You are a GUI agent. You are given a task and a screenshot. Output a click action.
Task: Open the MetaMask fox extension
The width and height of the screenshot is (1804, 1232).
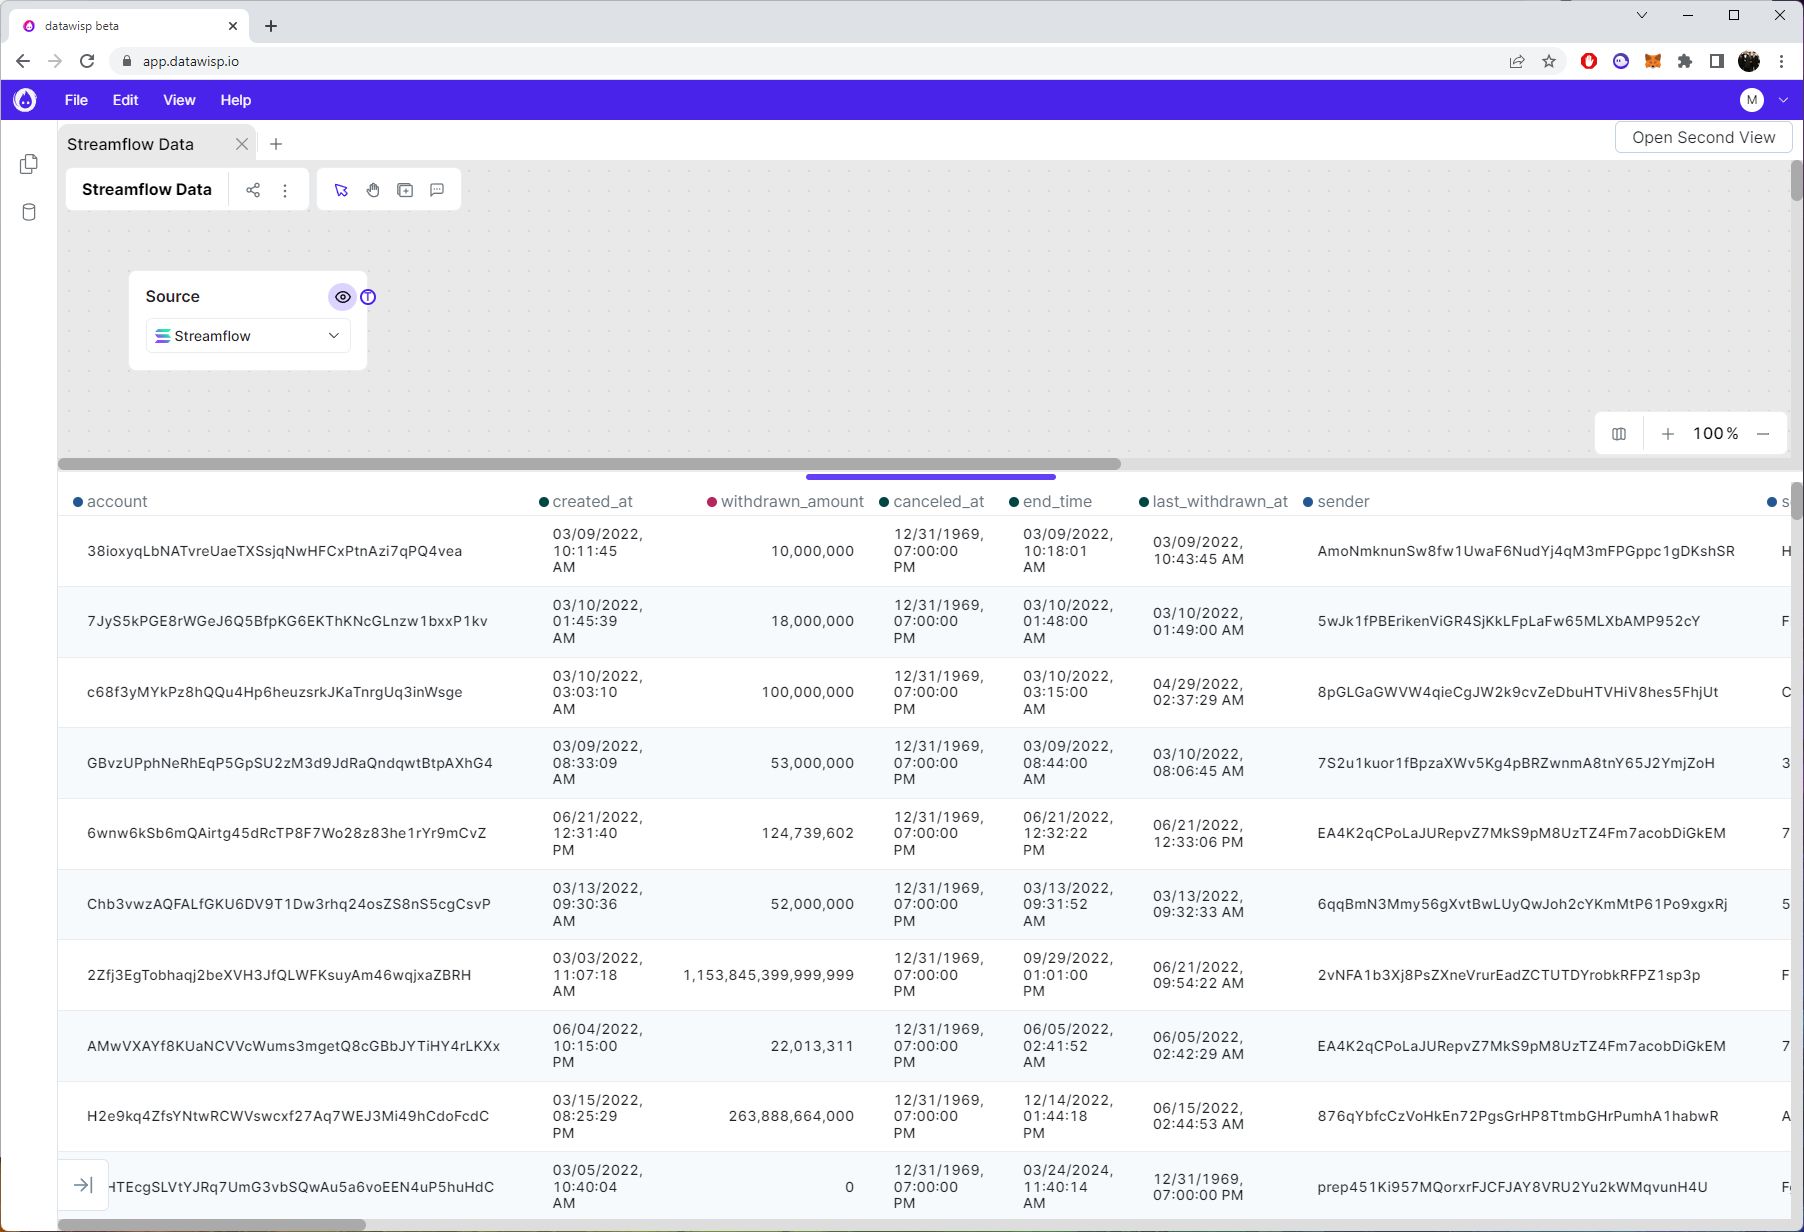pos(1653,61)
